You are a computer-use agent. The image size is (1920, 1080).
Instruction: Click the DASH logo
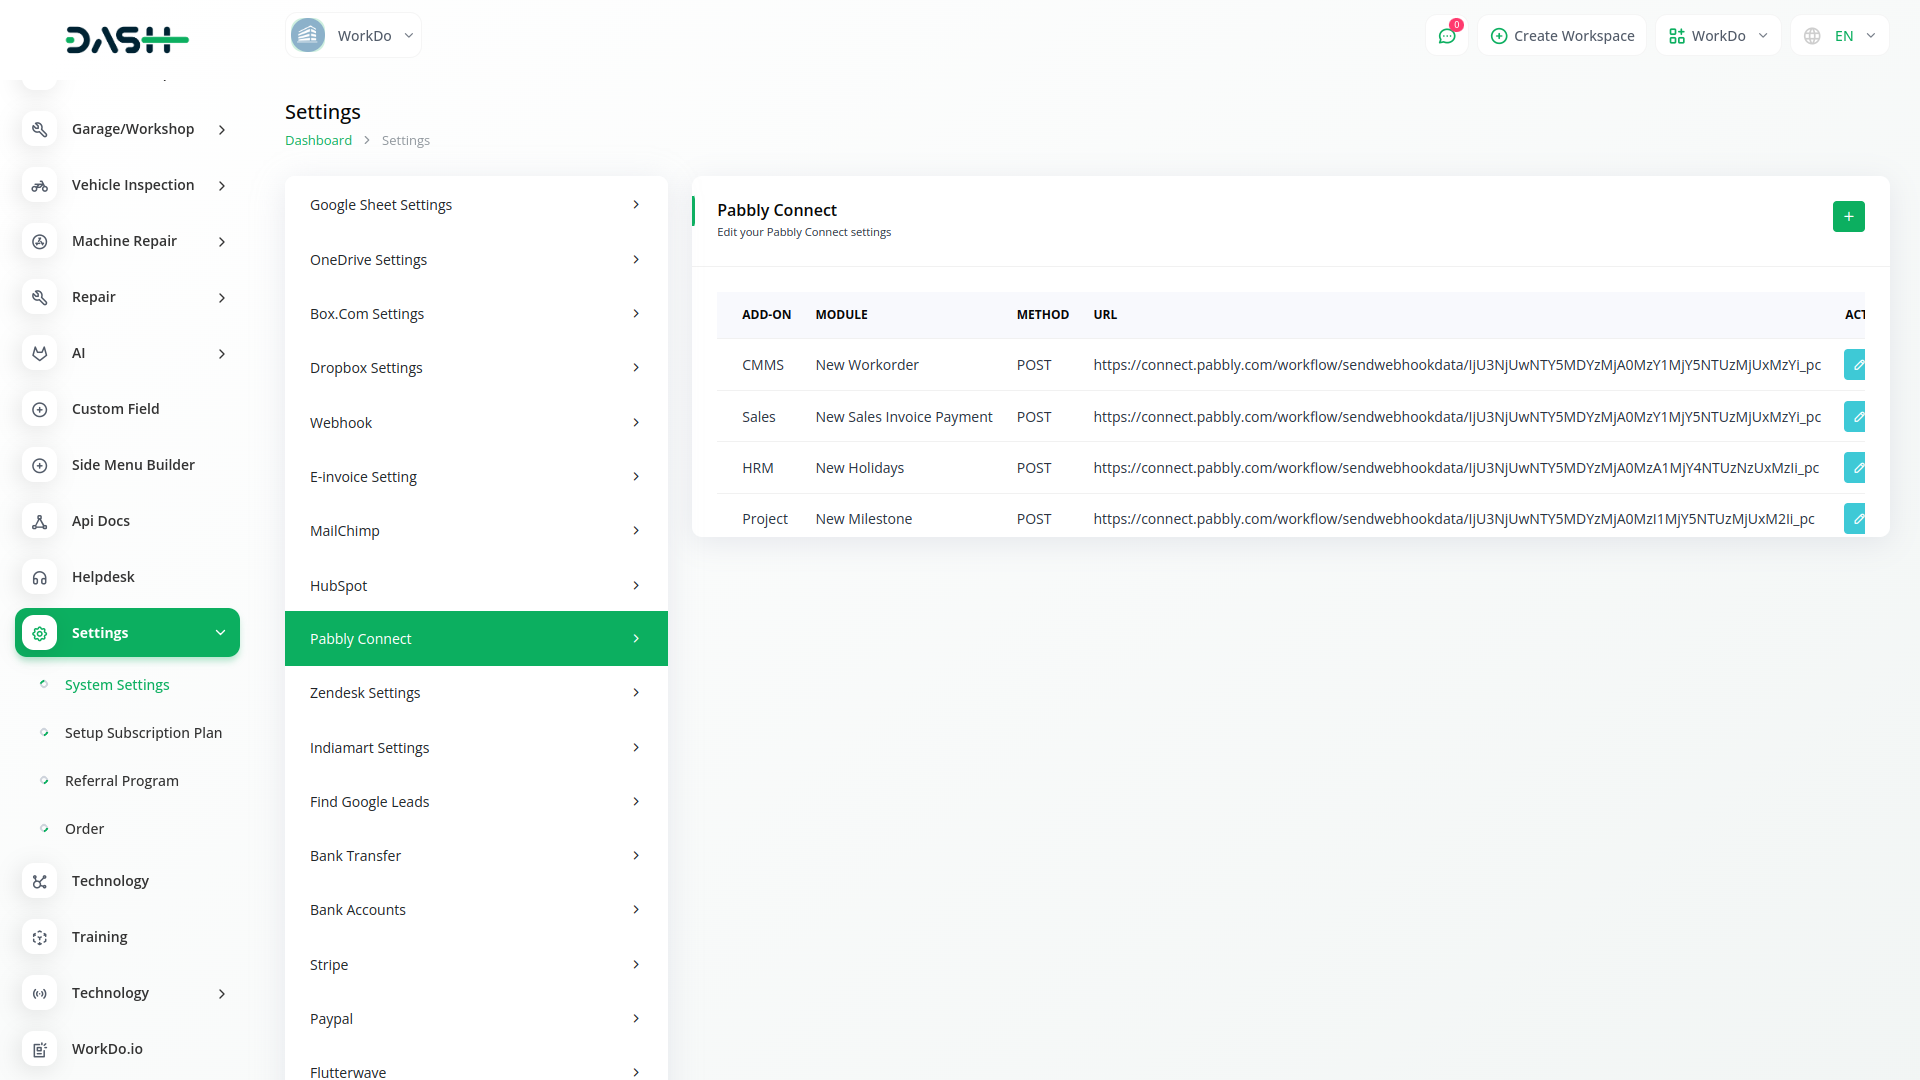pos(127,40)
